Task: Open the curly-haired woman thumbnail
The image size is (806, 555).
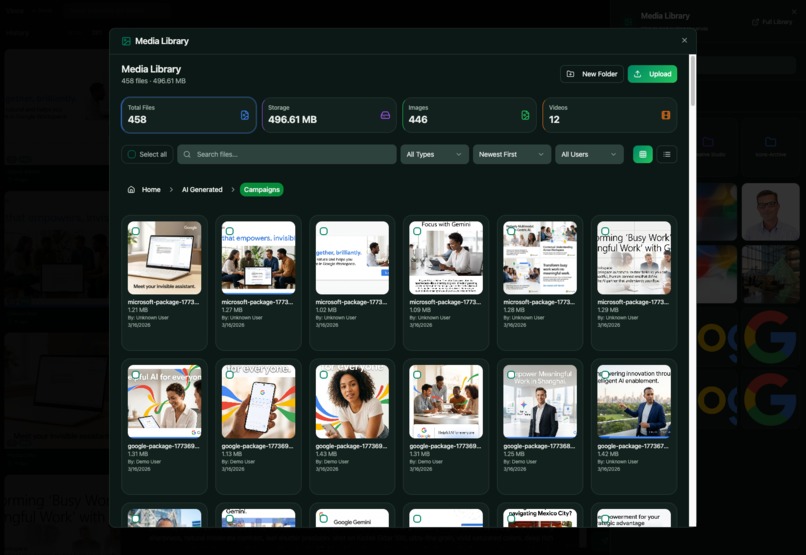Action: coord(352,402)
